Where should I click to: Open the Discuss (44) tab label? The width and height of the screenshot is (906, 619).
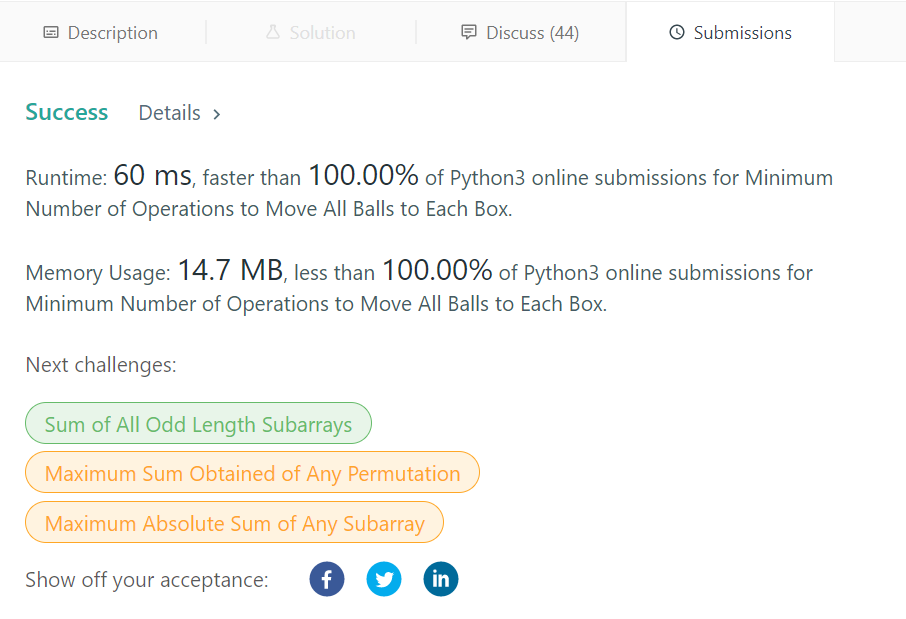pyautogui.click(x=532, y=33)
